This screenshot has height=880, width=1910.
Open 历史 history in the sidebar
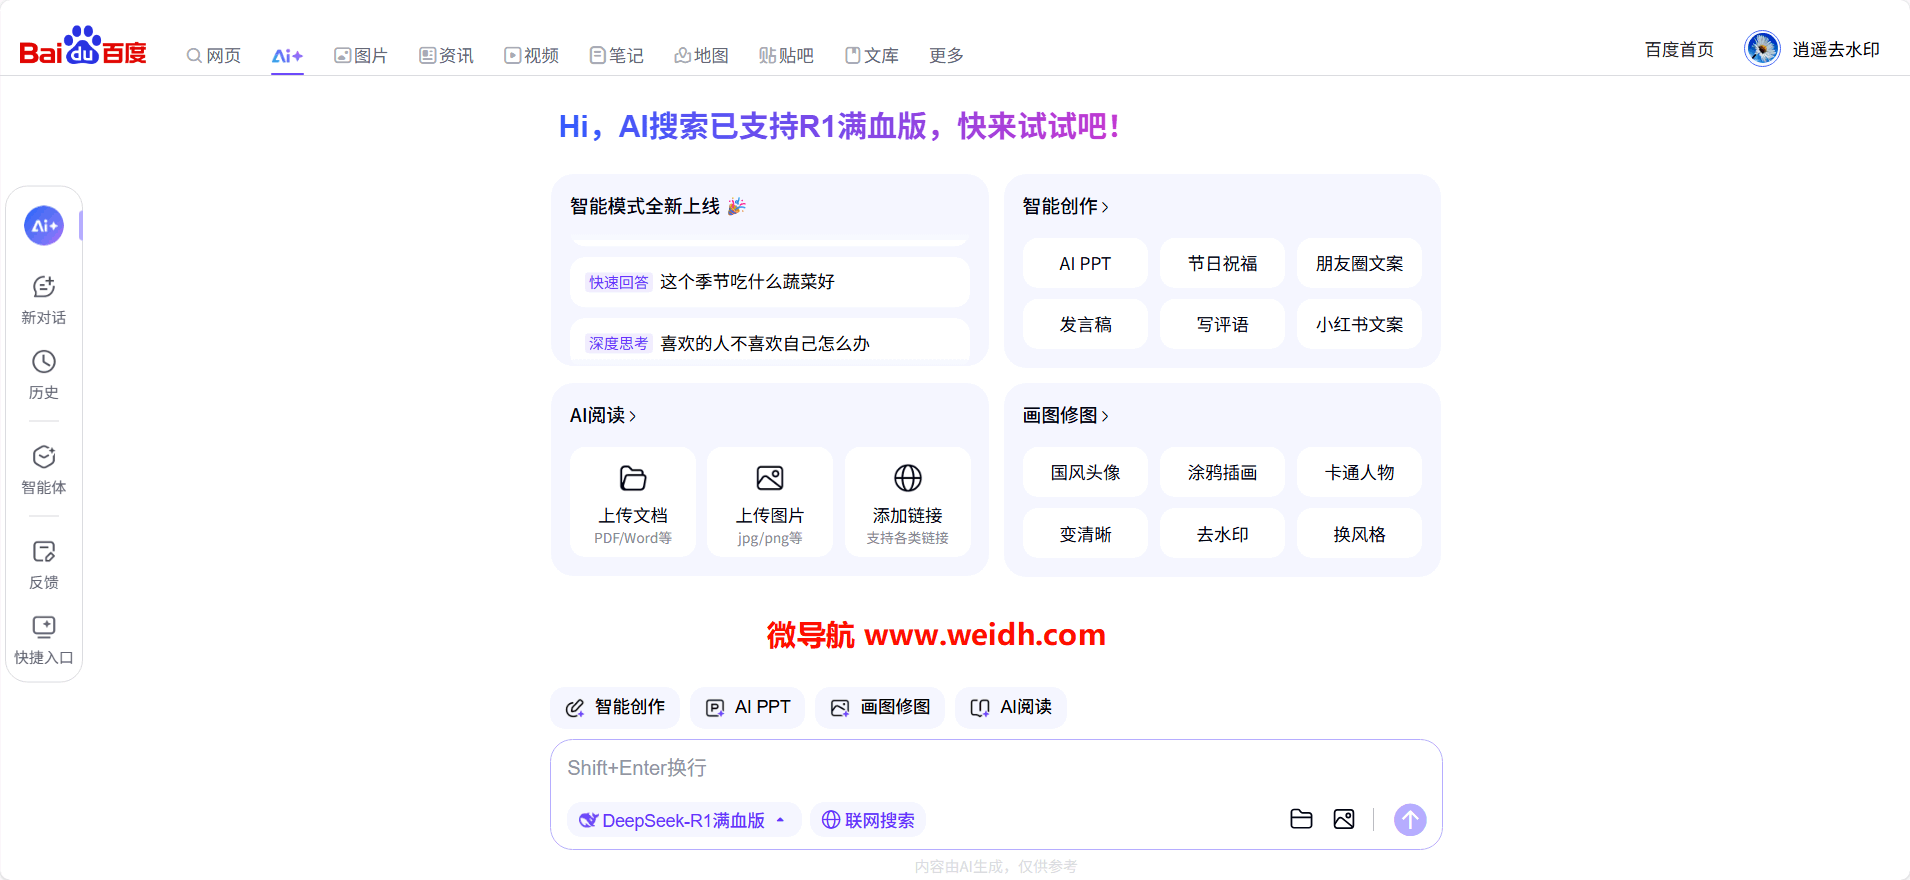pos(44,375)
